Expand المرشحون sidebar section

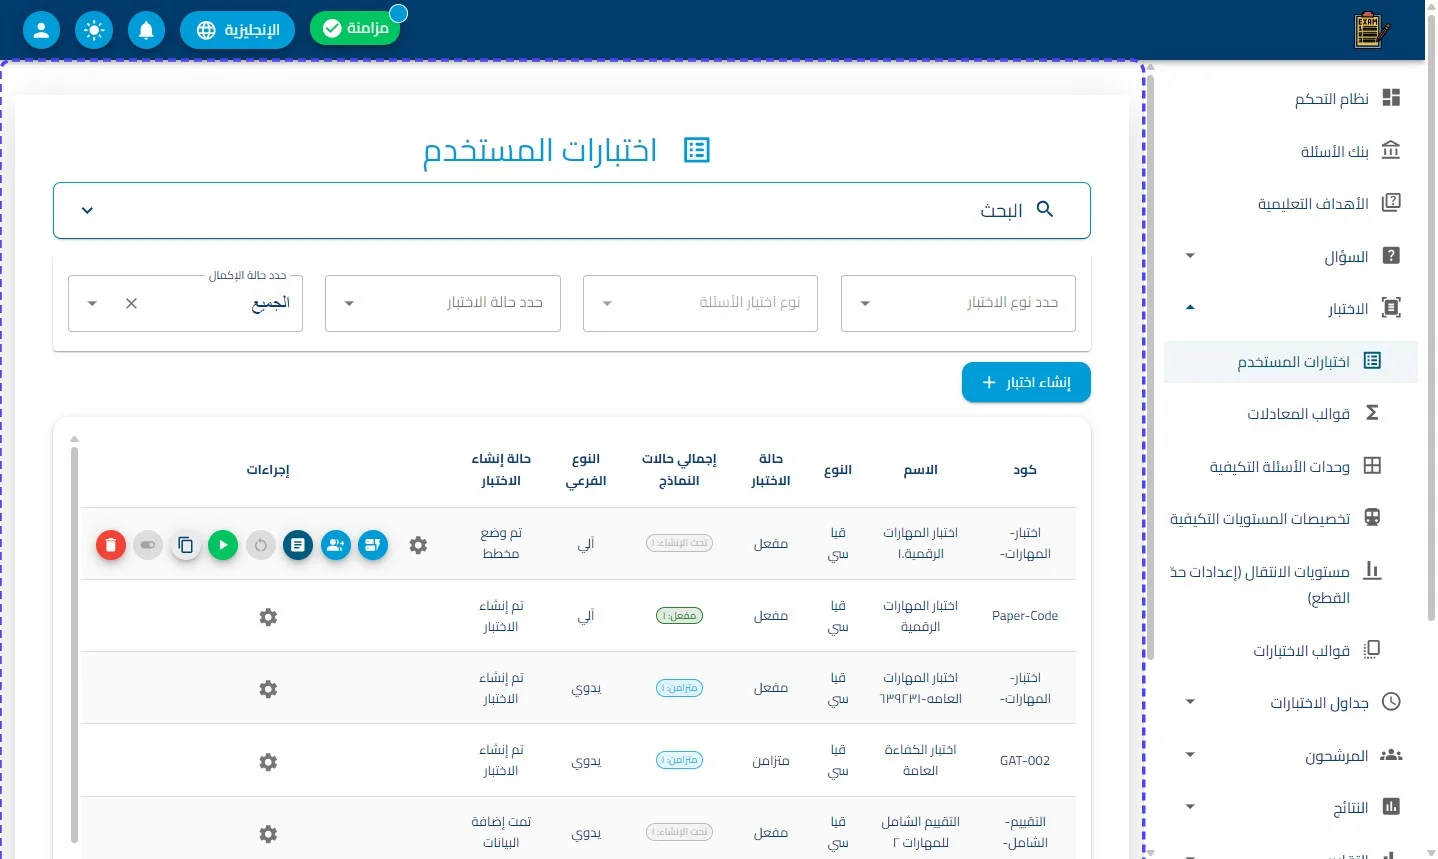[1291, 755]
